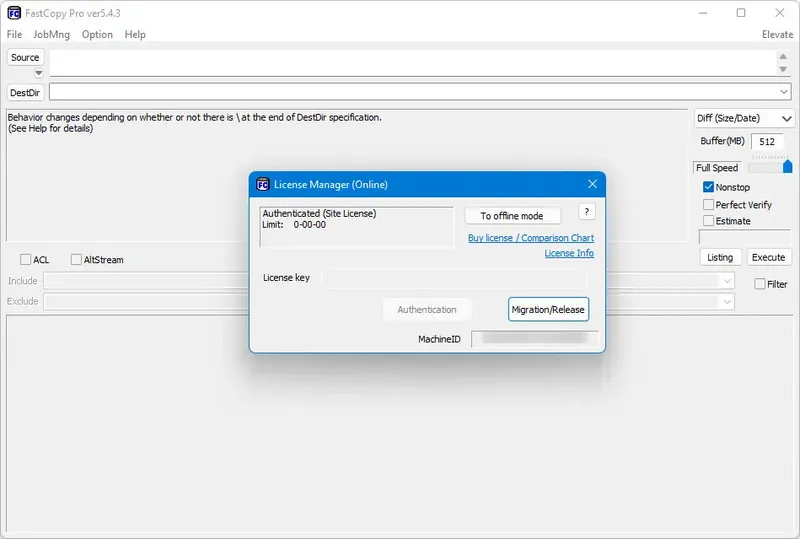
Task: Click Elevate in the menu bar
Action: pos(778,34)
